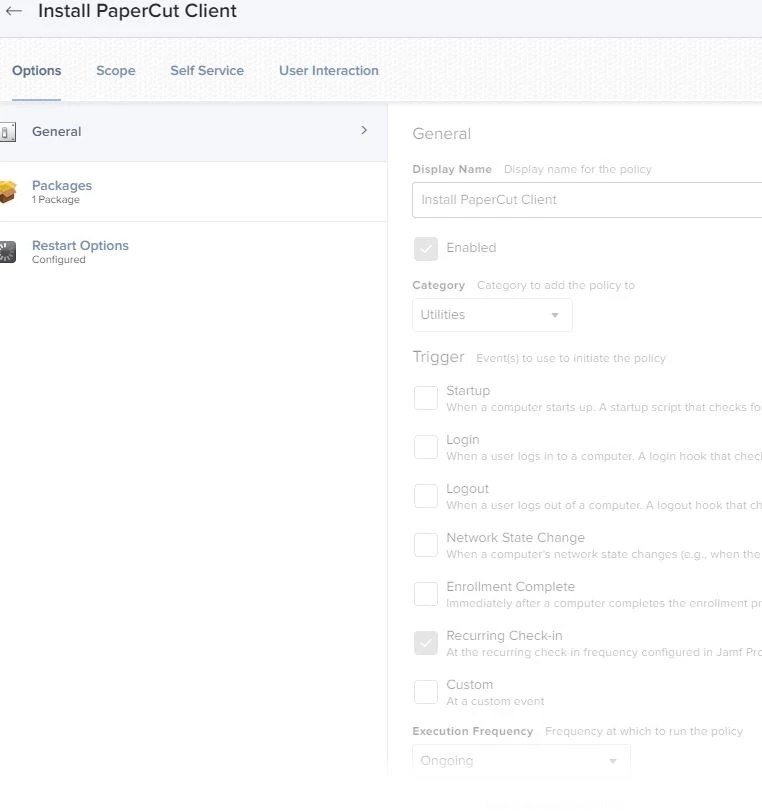Toggle the Enabled checkbox
762x811 pixels.
click(x=426, y=248)
